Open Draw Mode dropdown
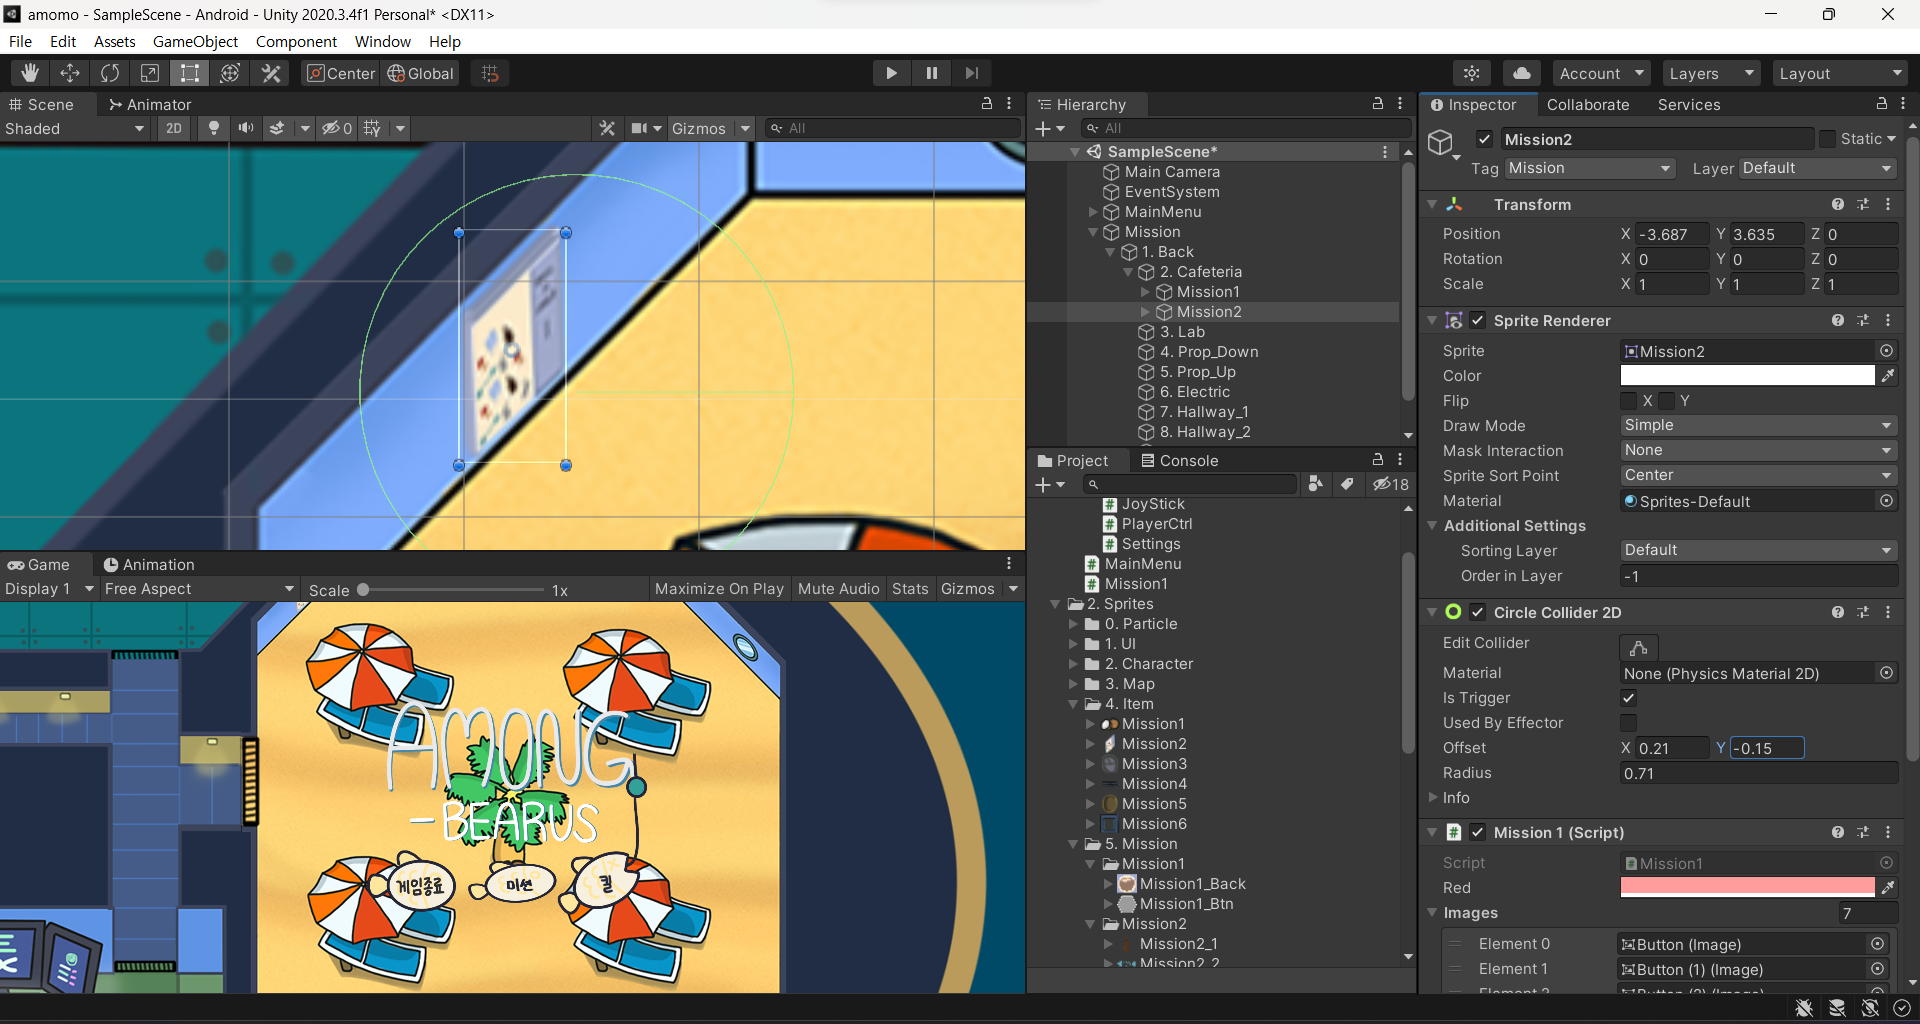Image resolution: width=1920 pixels, height=1024 pixels. [x=1758, y=425]
